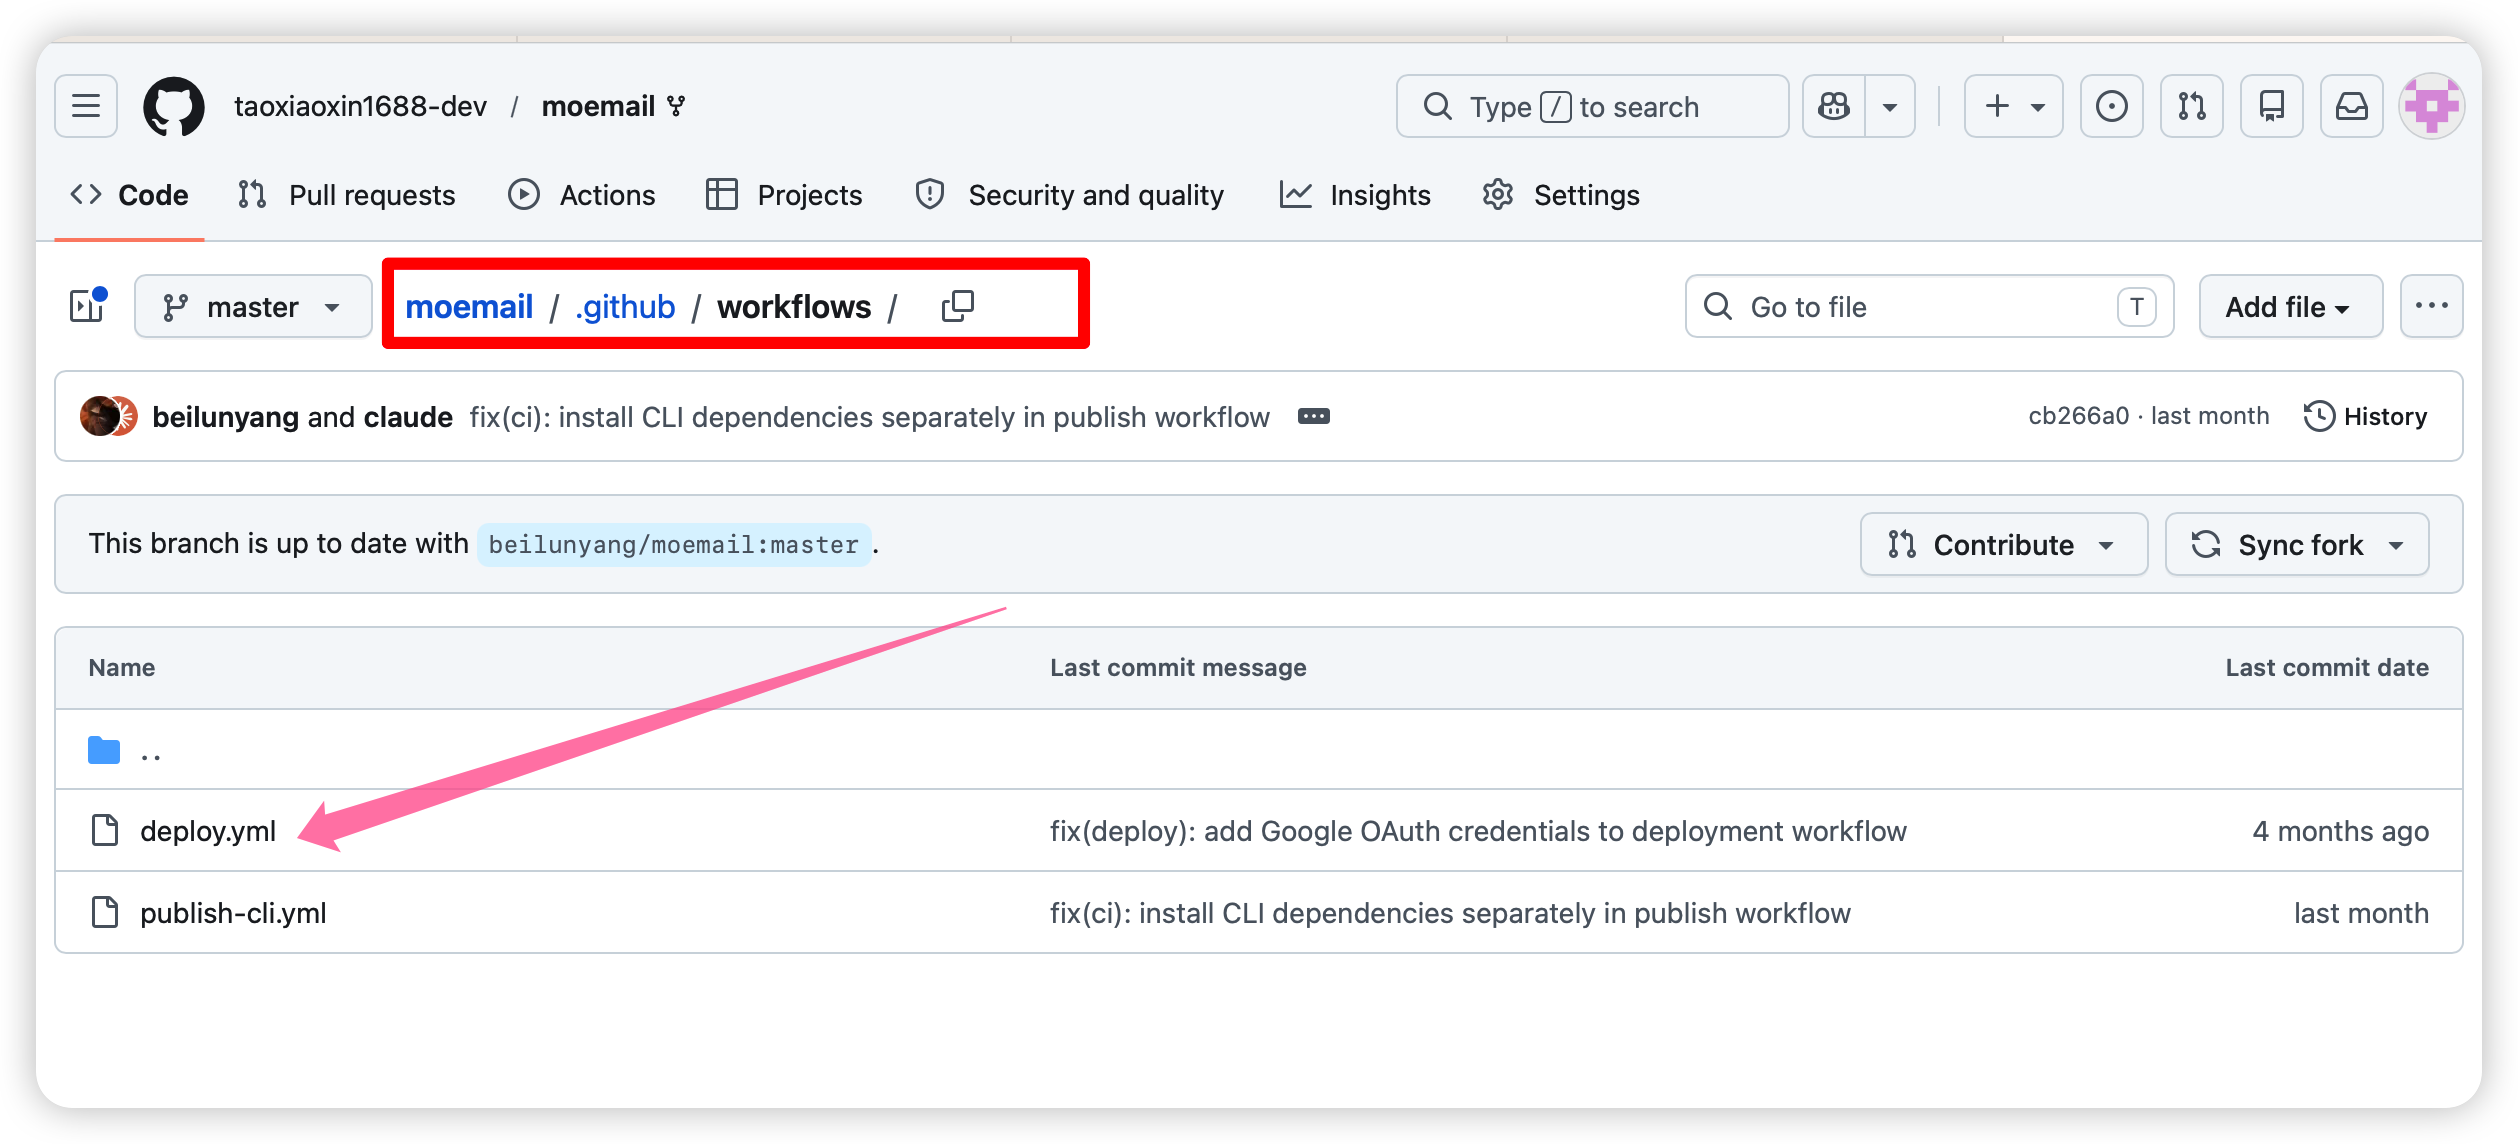
Task: Open the deploy.yml file
Action: coord(208,831)
